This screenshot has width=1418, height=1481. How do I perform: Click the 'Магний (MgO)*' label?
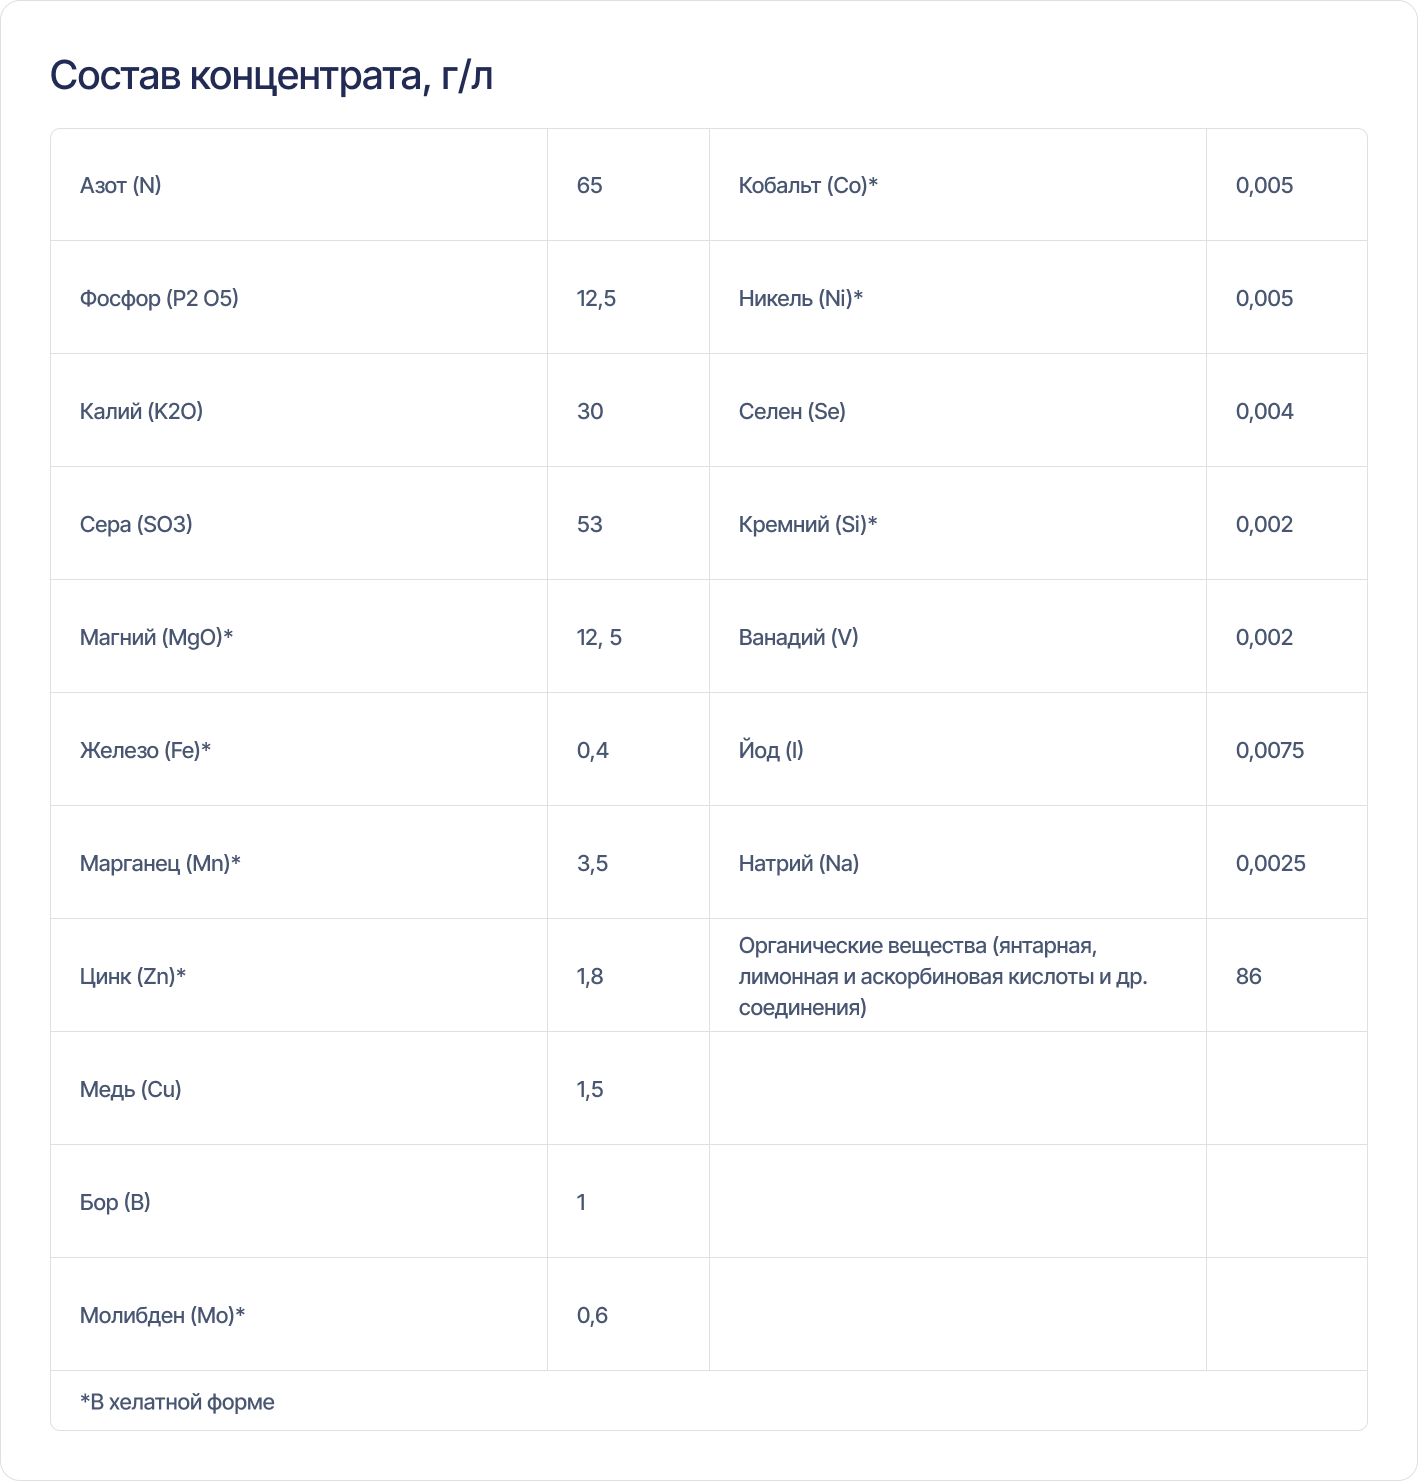pos(156,637)
